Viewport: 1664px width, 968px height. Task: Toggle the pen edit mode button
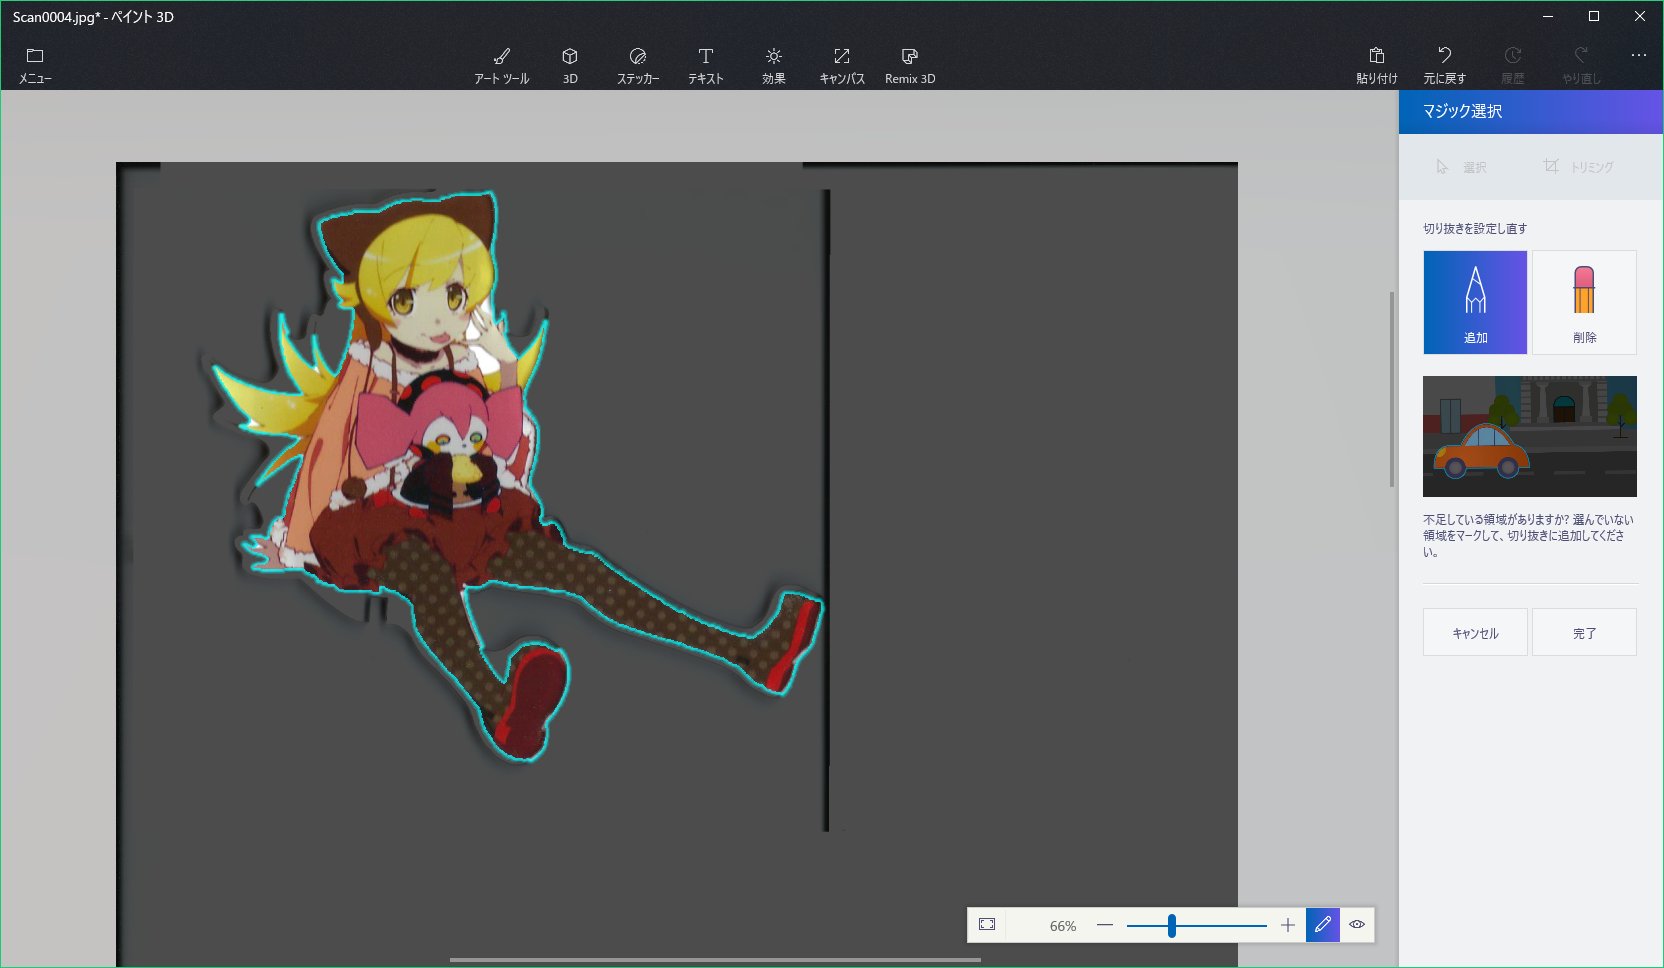coord(1322,925)
